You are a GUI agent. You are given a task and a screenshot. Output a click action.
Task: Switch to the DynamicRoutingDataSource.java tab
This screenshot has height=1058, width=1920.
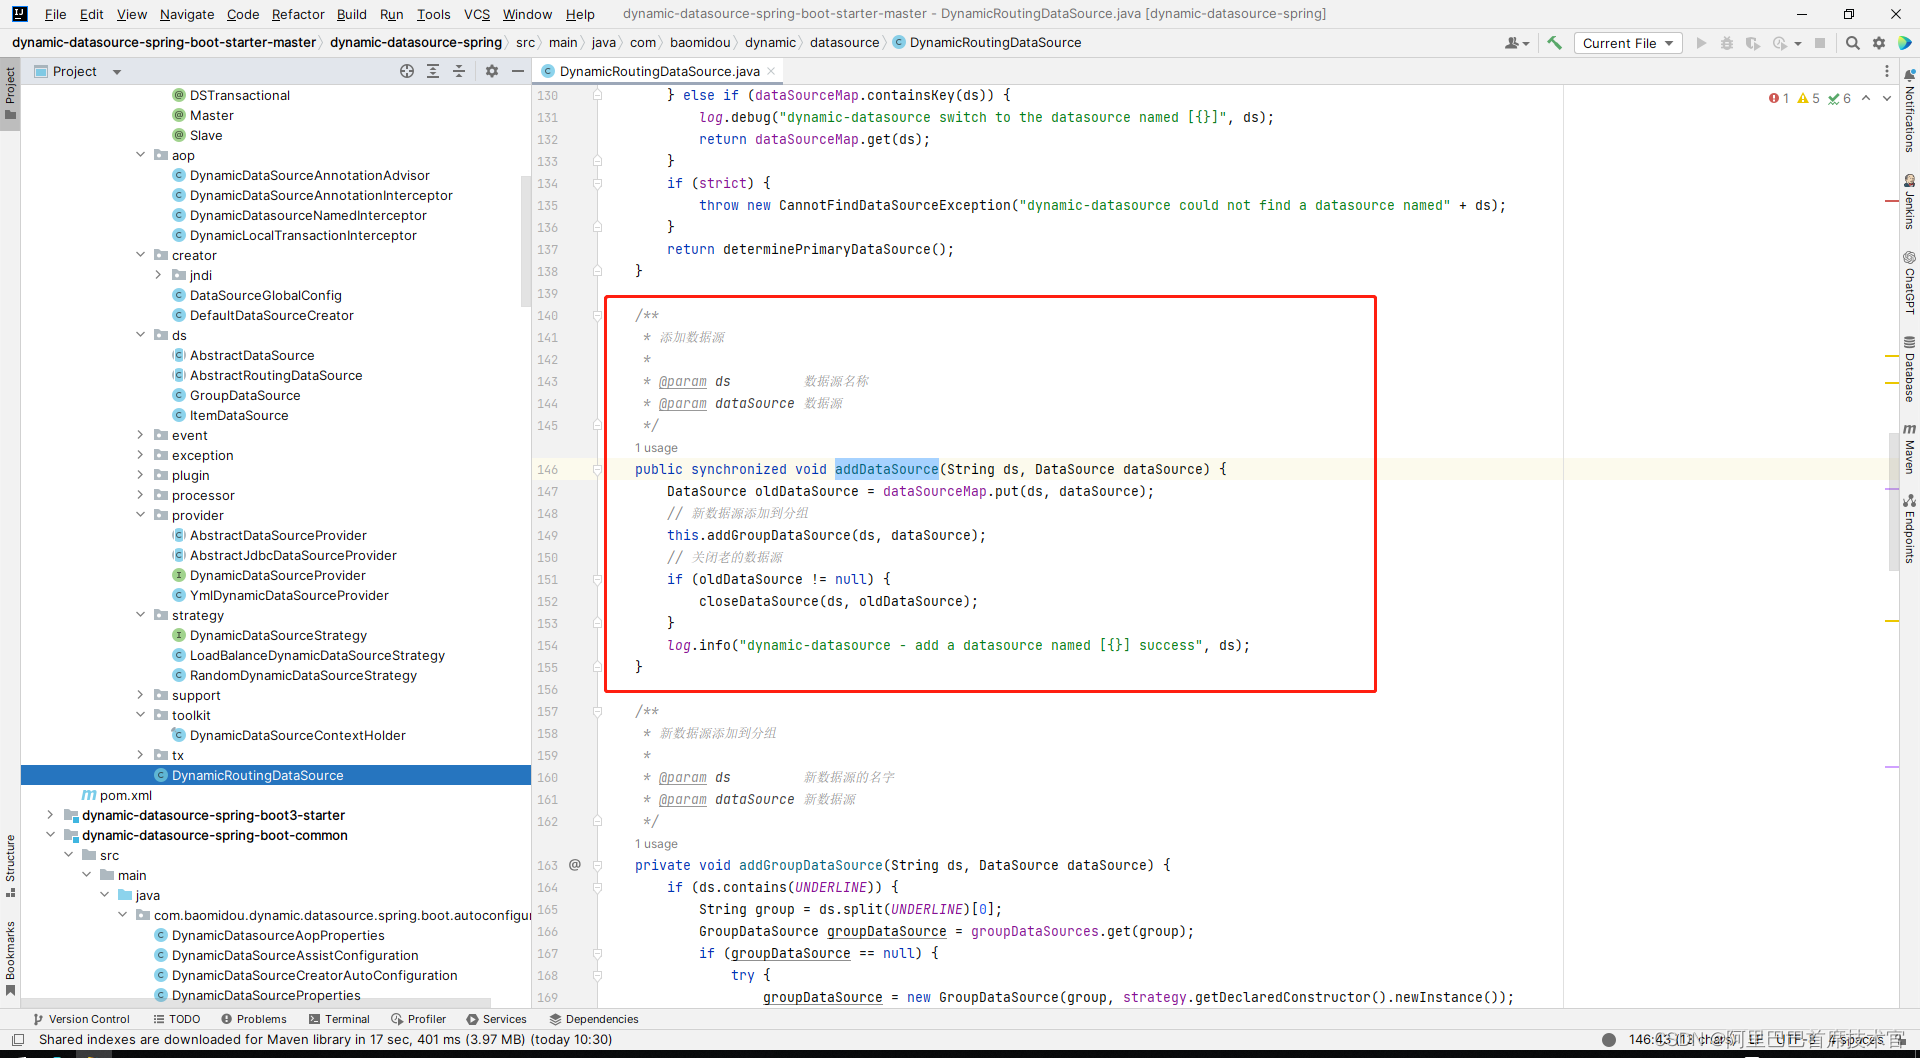pos(655,71)
